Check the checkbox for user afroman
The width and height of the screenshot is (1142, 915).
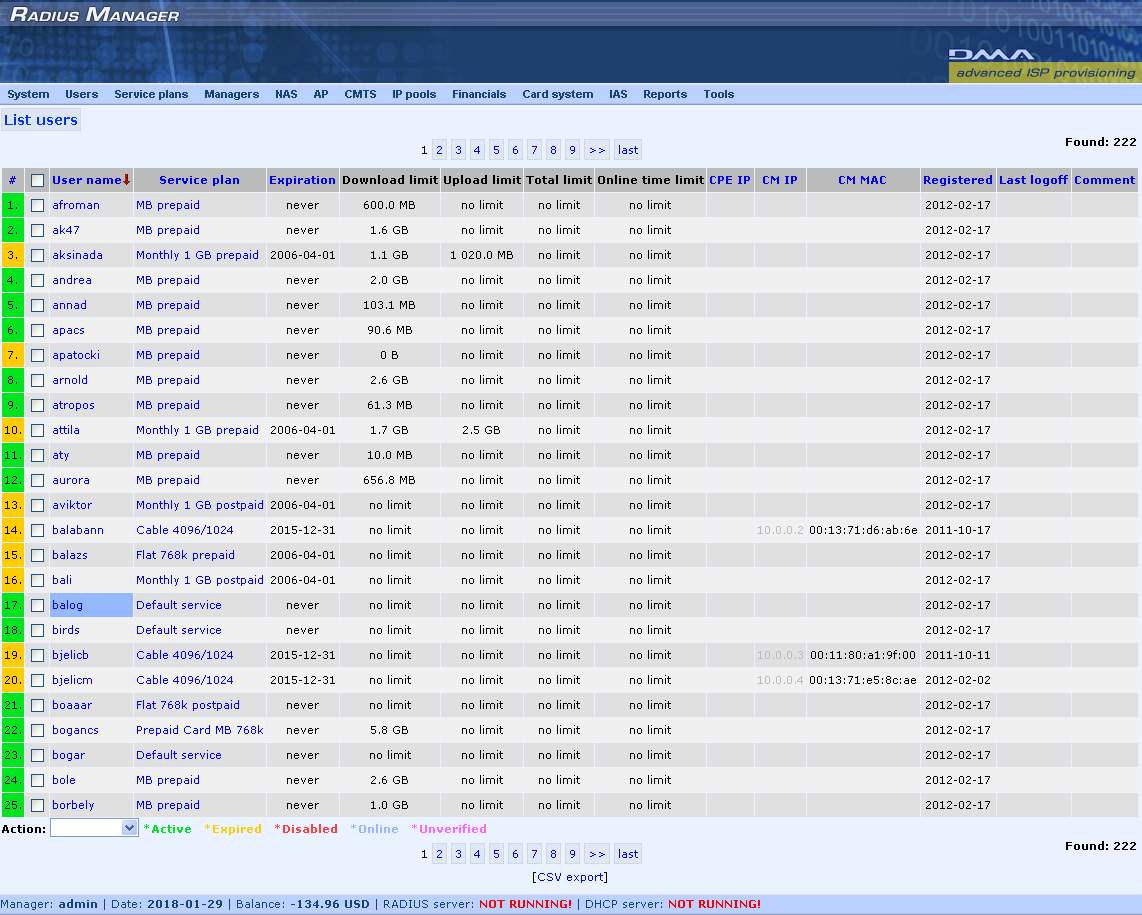(x=37, y=205)
